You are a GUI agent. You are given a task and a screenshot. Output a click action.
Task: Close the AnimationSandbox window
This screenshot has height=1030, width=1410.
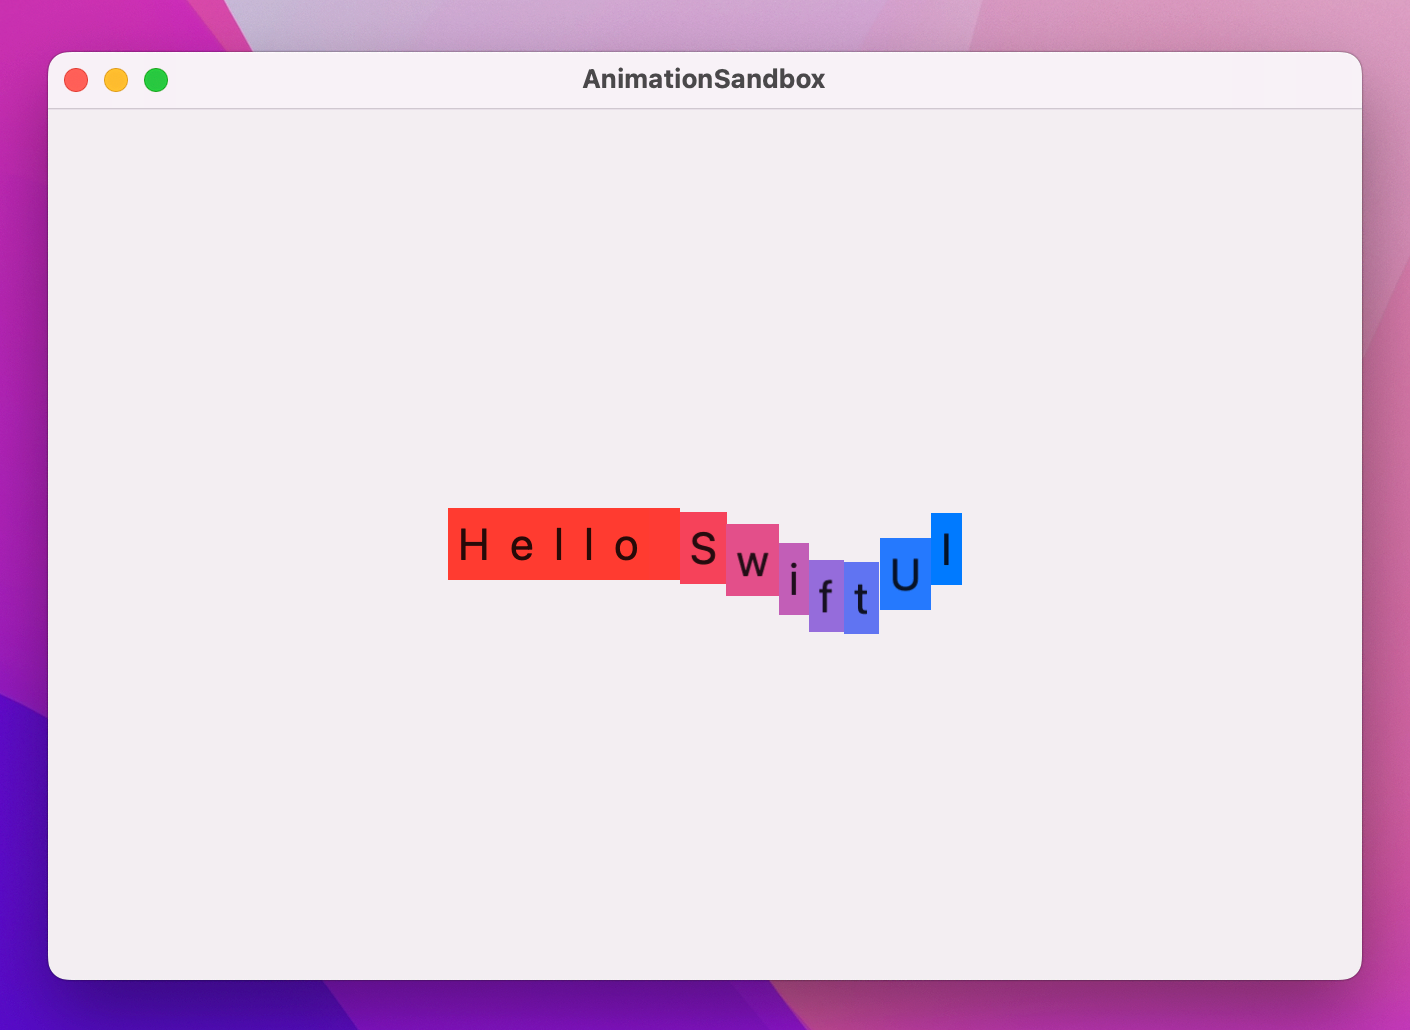pyautogui.click(x=76, y=80)
